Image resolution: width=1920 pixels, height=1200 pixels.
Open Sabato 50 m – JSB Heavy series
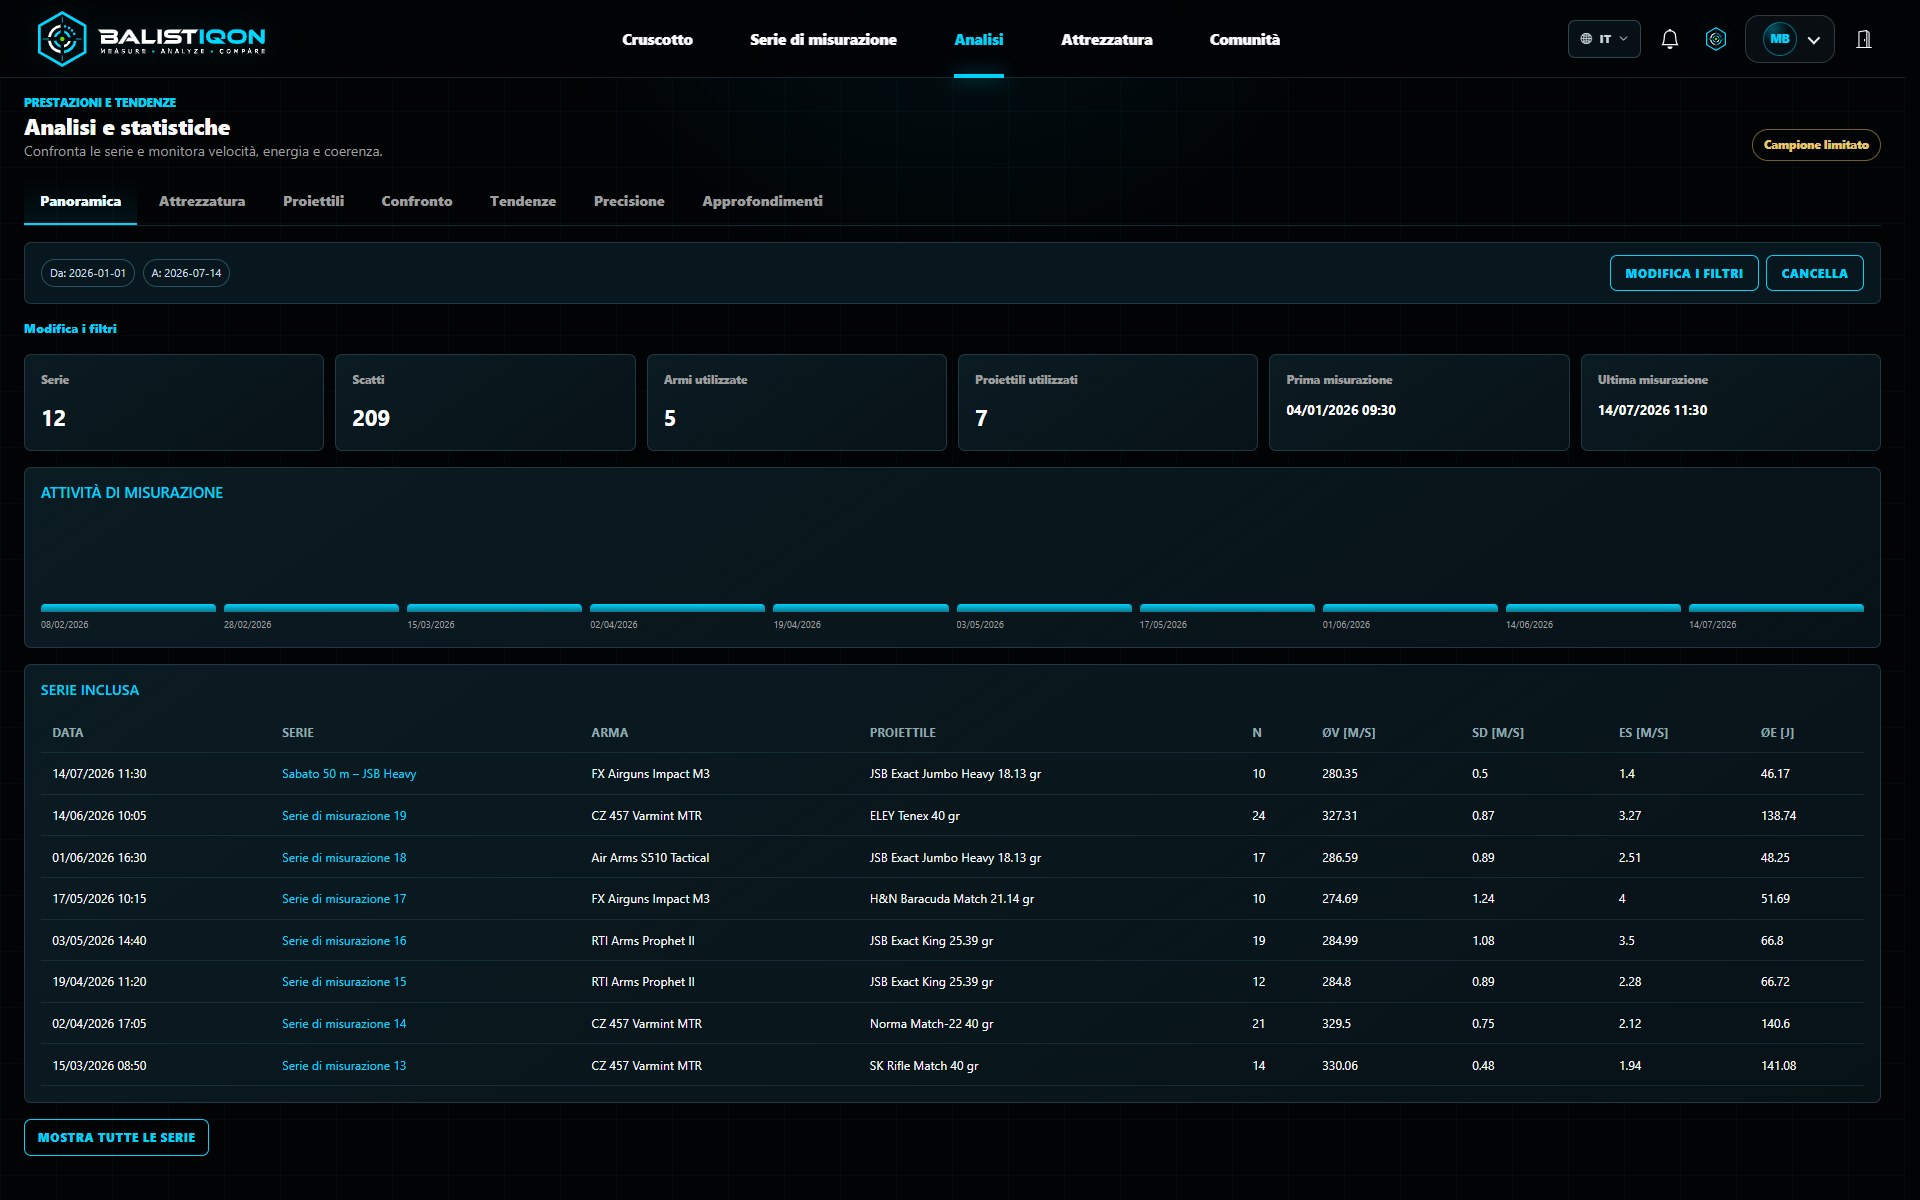tap(349, 774)
